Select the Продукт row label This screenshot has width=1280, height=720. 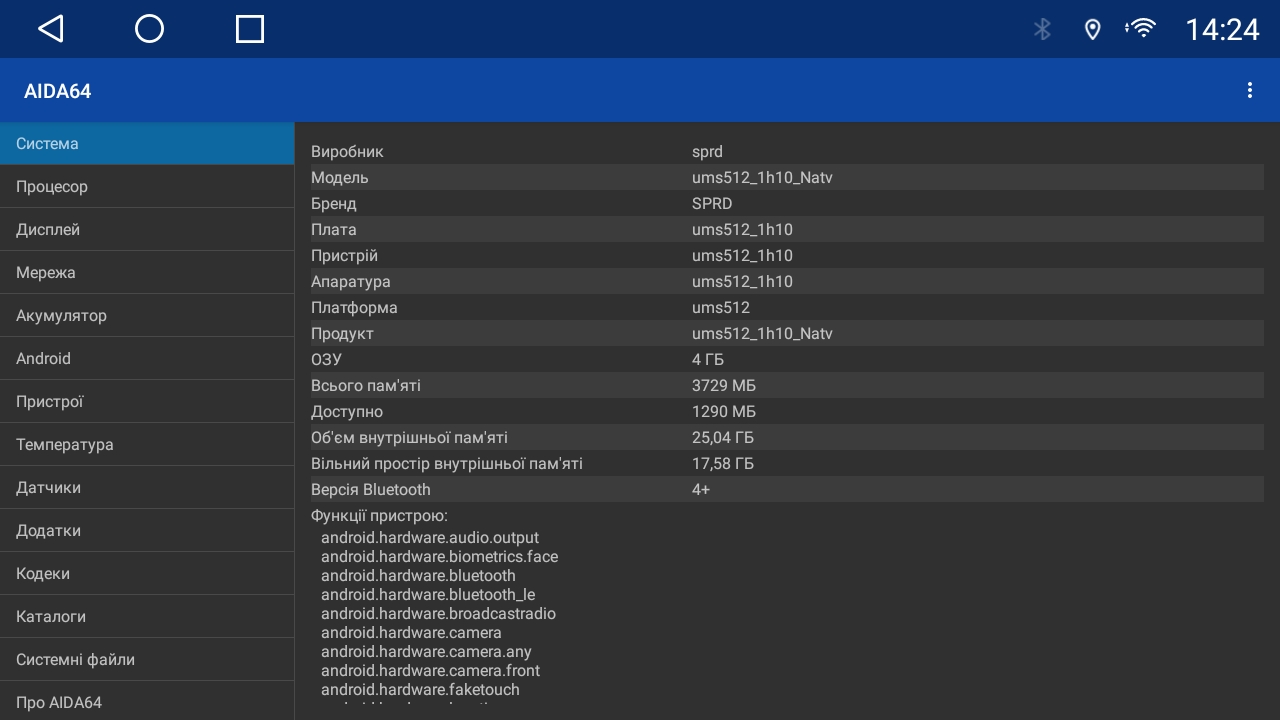pos(342,334)
